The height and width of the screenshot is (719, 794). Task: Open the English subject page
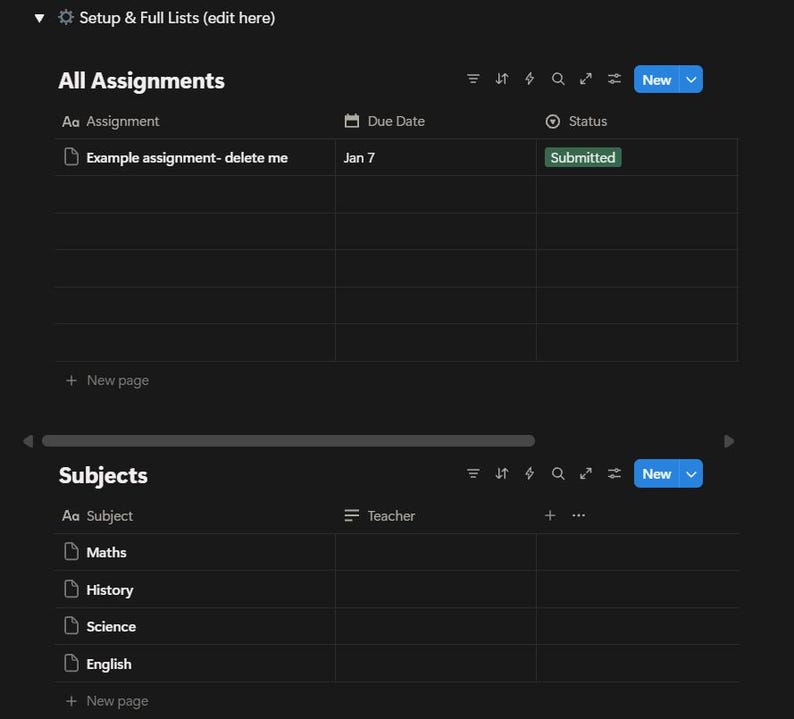tap(109, 664)
